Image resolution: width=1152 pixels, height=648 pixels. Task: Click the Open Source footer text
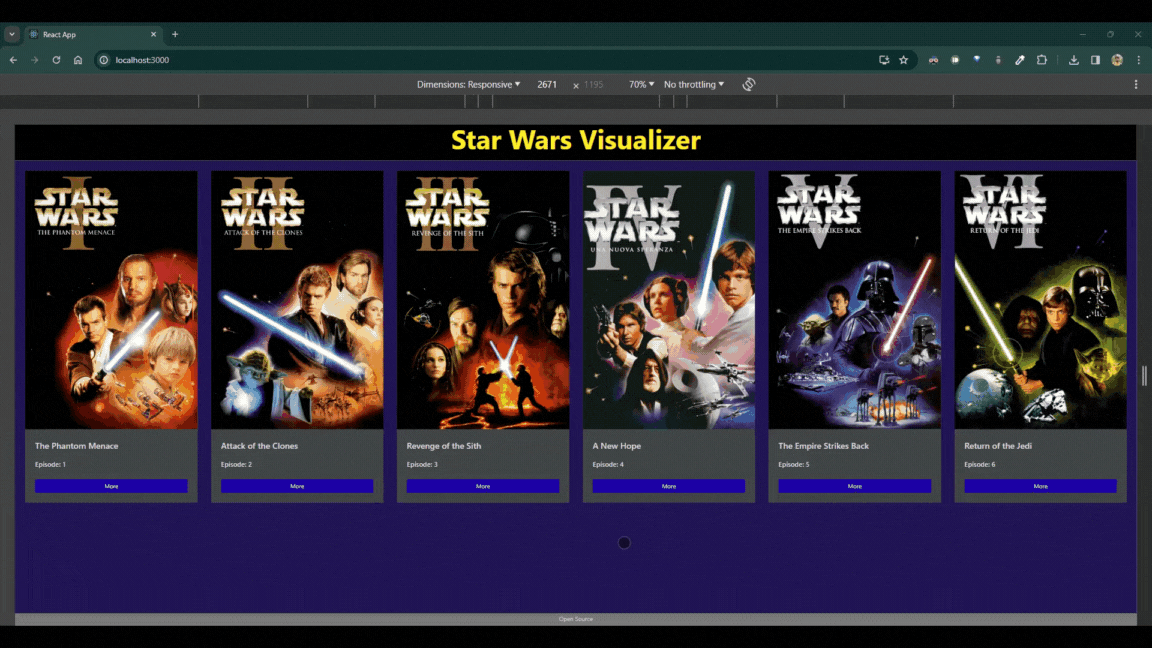coord(576,619)
